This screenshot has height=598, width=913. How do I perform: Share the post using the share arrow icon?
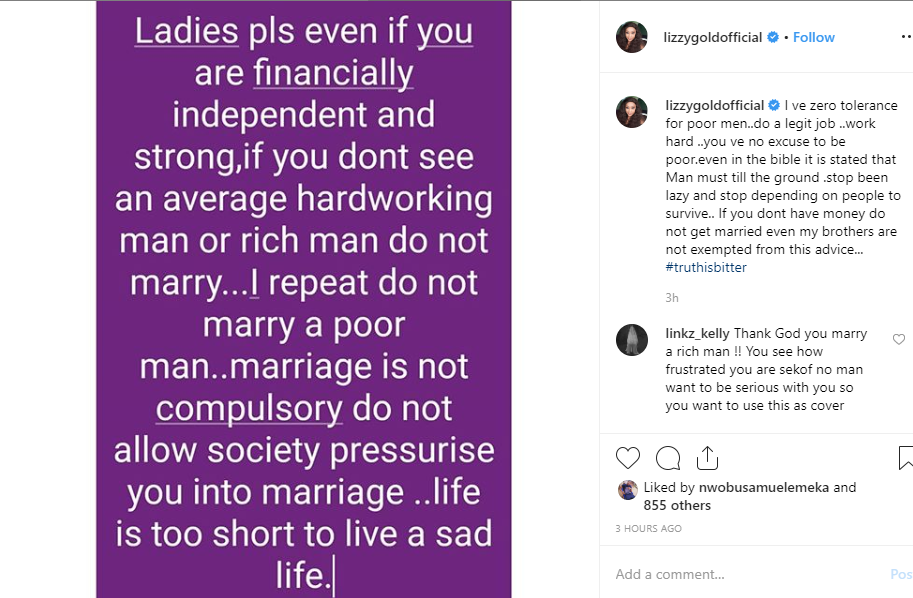[707, 457]
